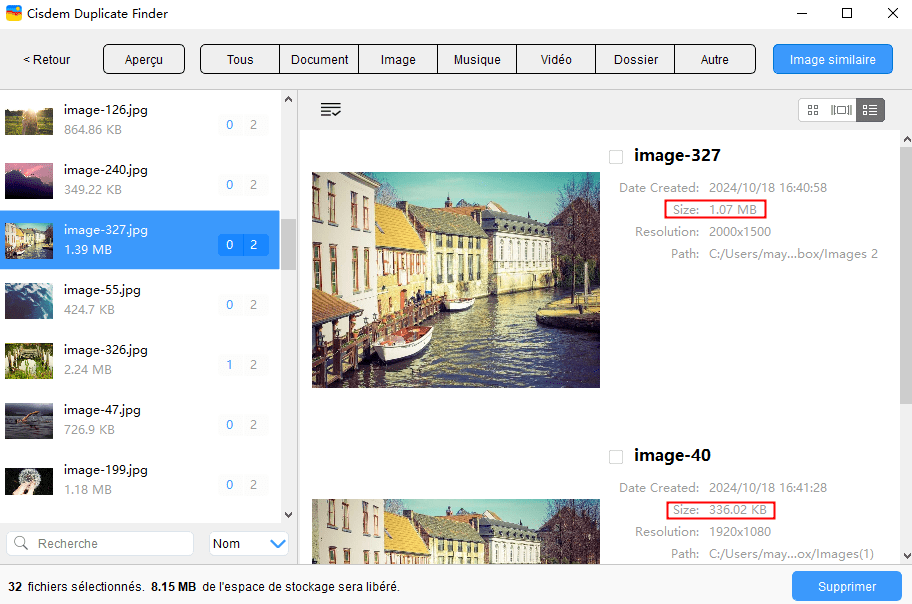
Task: Click the image-47.jpg thumbnail
Action: 29,421
